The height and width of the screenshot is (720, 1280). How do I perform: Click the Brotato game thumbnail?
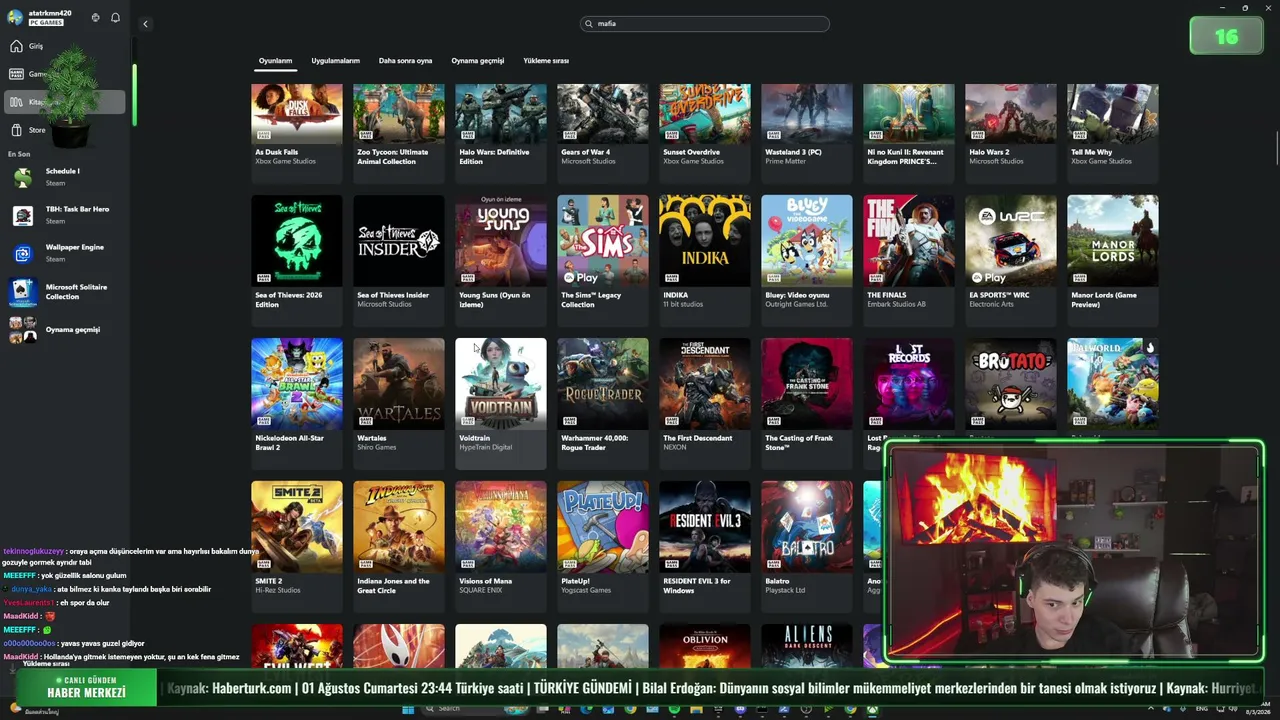[x=1011, y=384]
